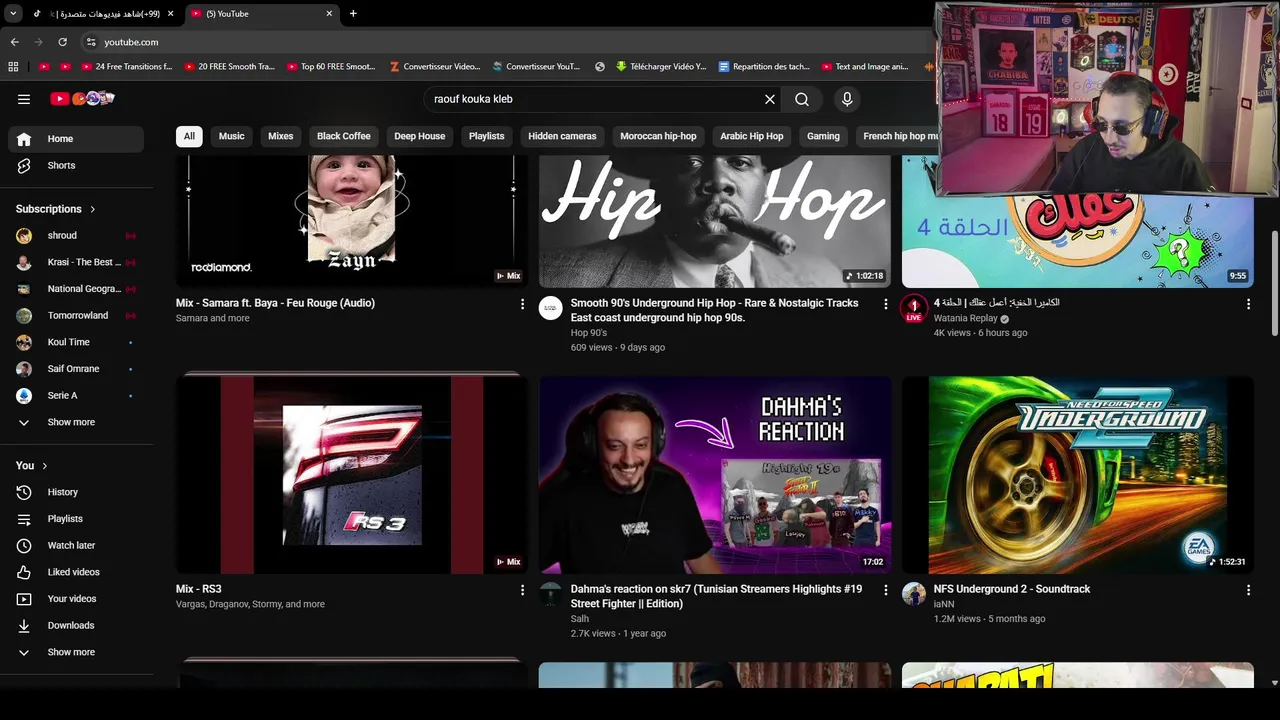Screen dimensions: 1280x720
Task: Start voice search with microphone
Action: pyautogui.click(x=847, y=99)
